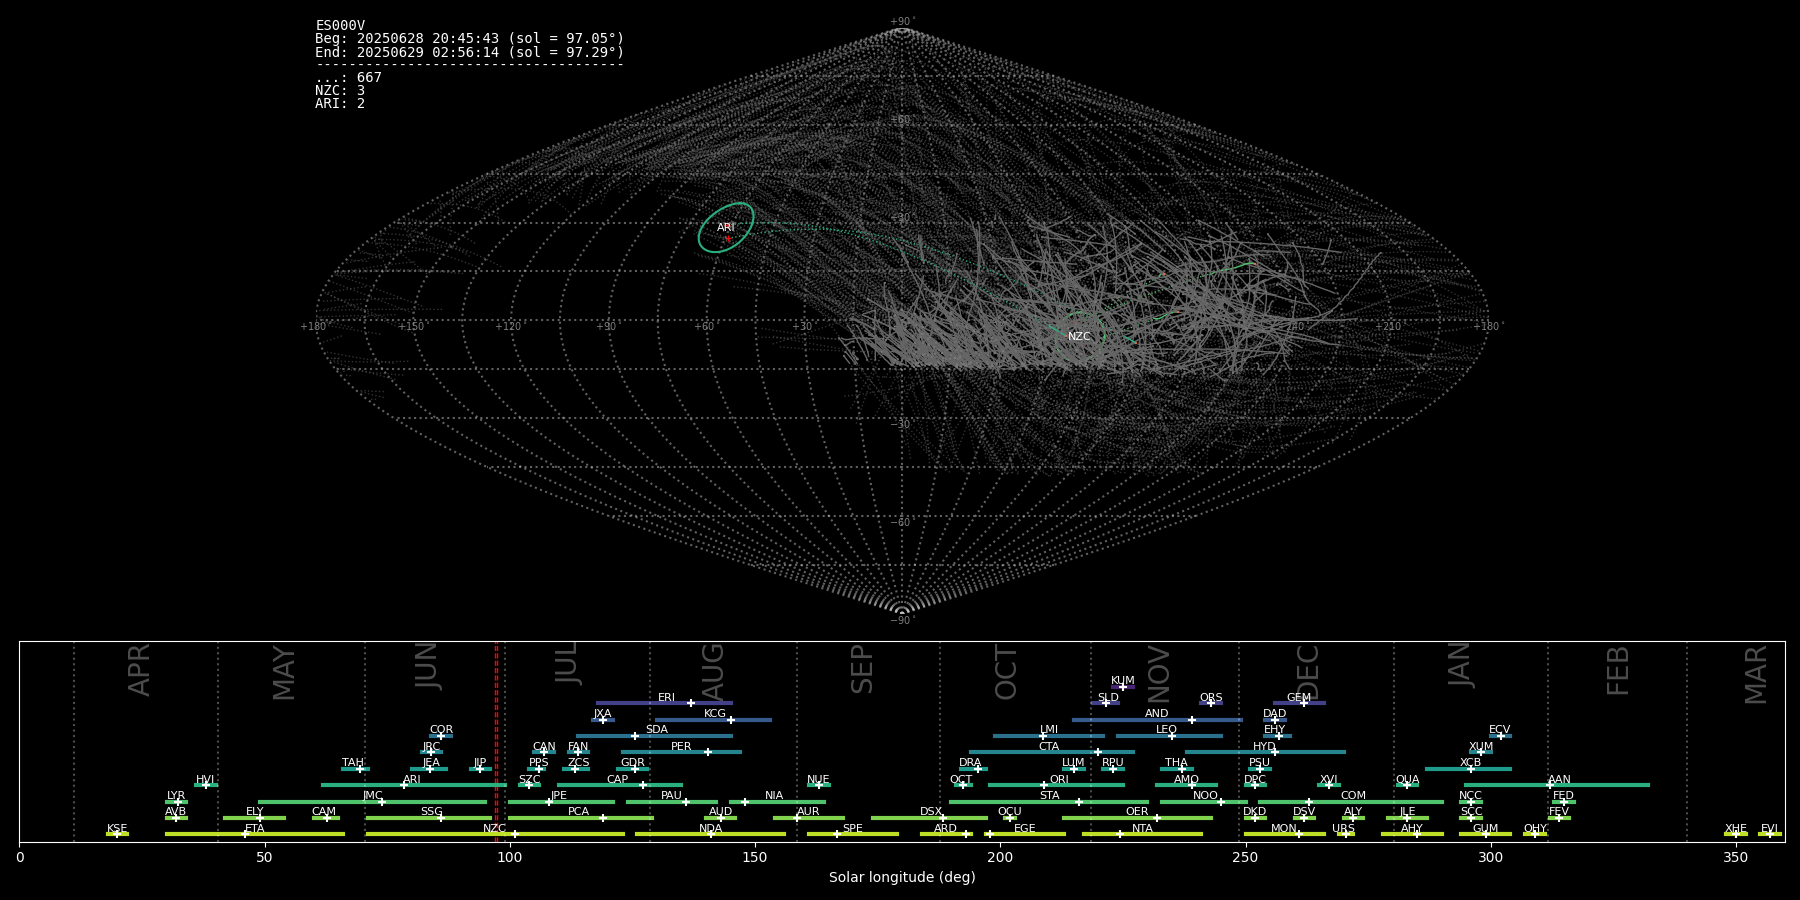
Task: Click the SPE shower label in timeline
Action: click(x=853, y=829)
